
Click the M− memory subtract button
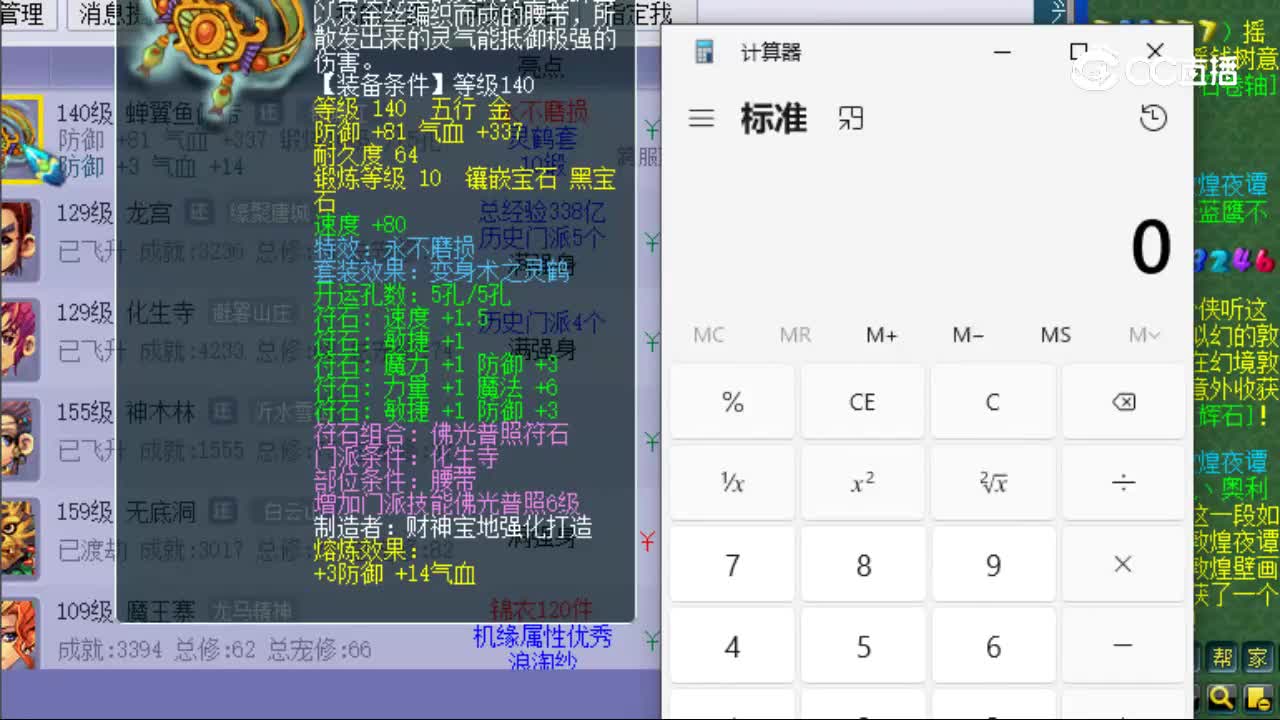tap(968, 335)
